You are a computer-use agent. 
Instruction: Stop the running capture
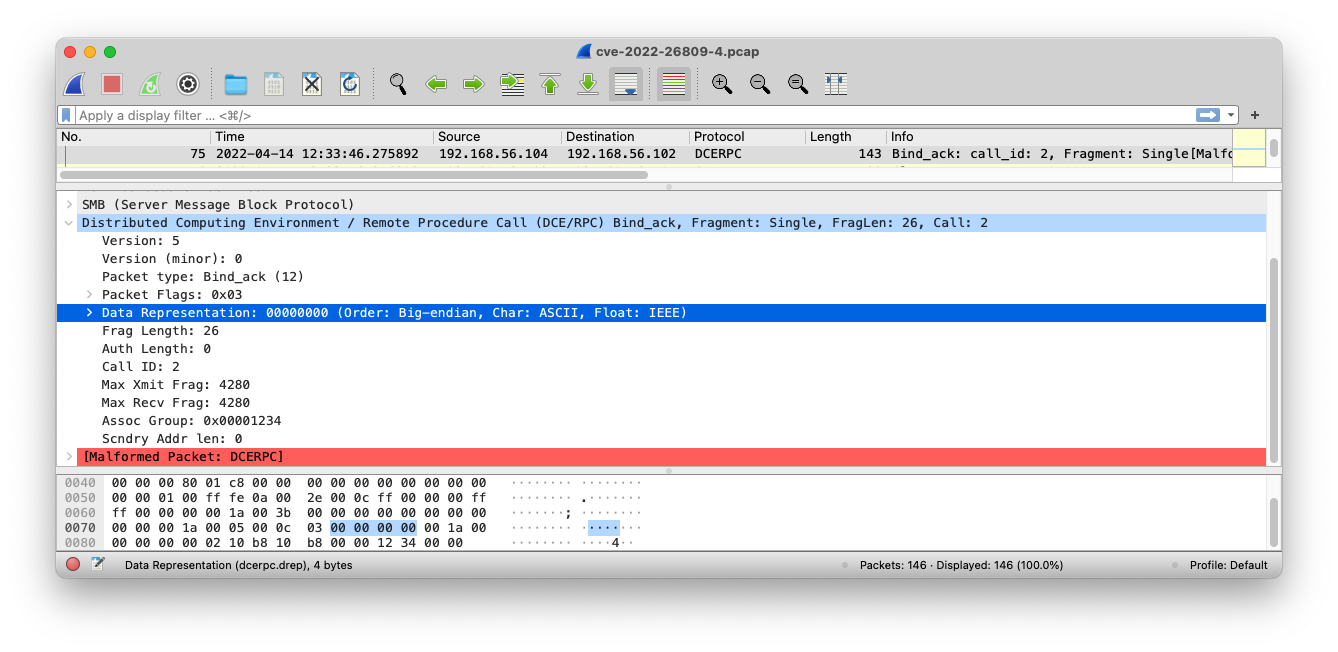[x=110, y=84]
